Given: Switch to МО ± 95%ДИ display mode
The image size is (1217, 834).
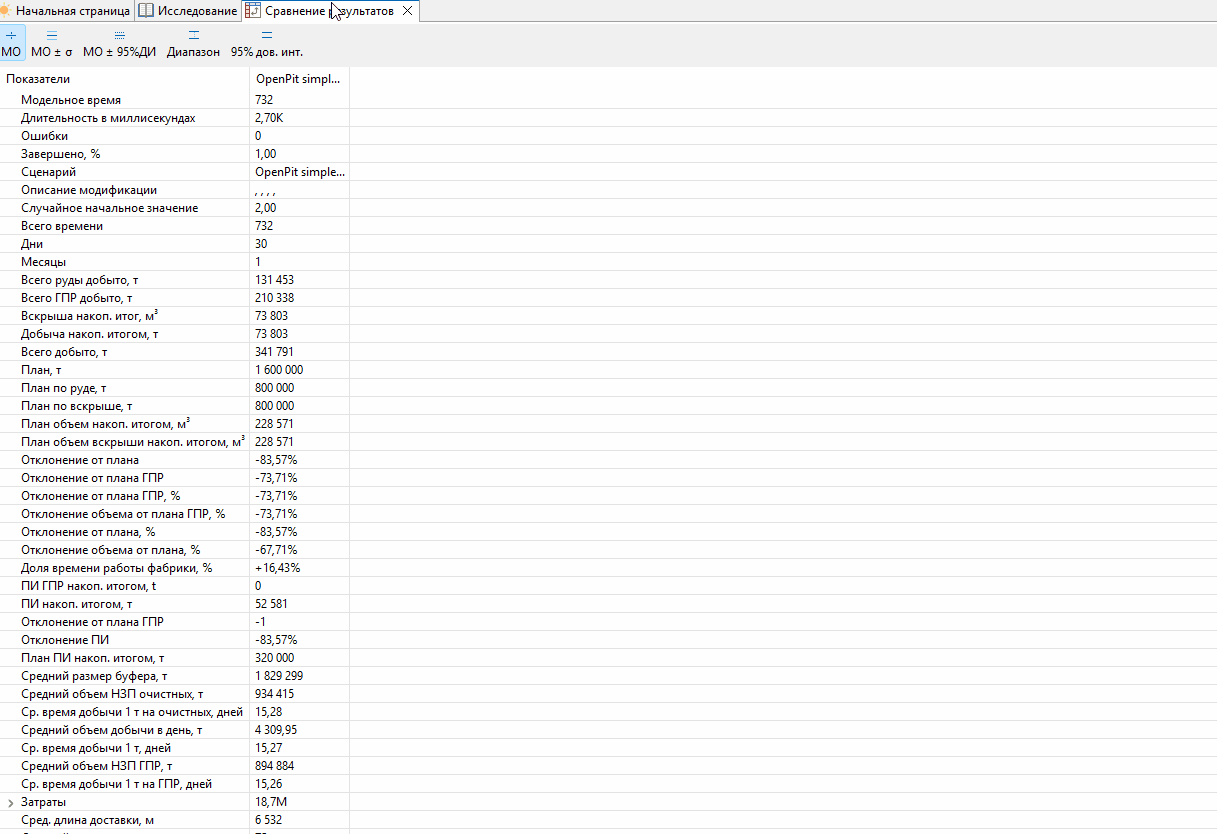Looking at the screenshot, I should point(119,43).
